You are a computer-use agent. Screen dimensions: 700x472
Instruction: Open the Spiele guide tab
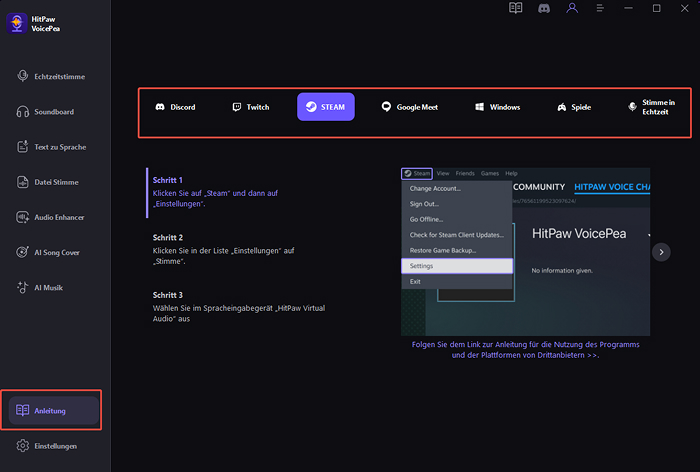574,107
